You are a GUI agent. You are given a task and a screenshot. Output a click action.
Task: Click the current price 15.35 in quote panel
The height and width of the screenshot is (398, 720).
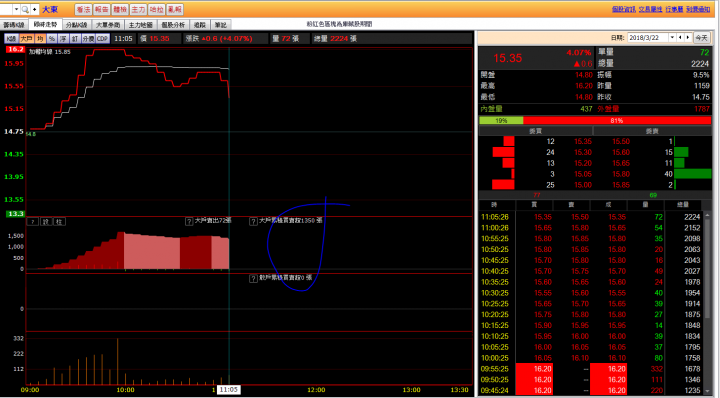(x=507, y=58)
